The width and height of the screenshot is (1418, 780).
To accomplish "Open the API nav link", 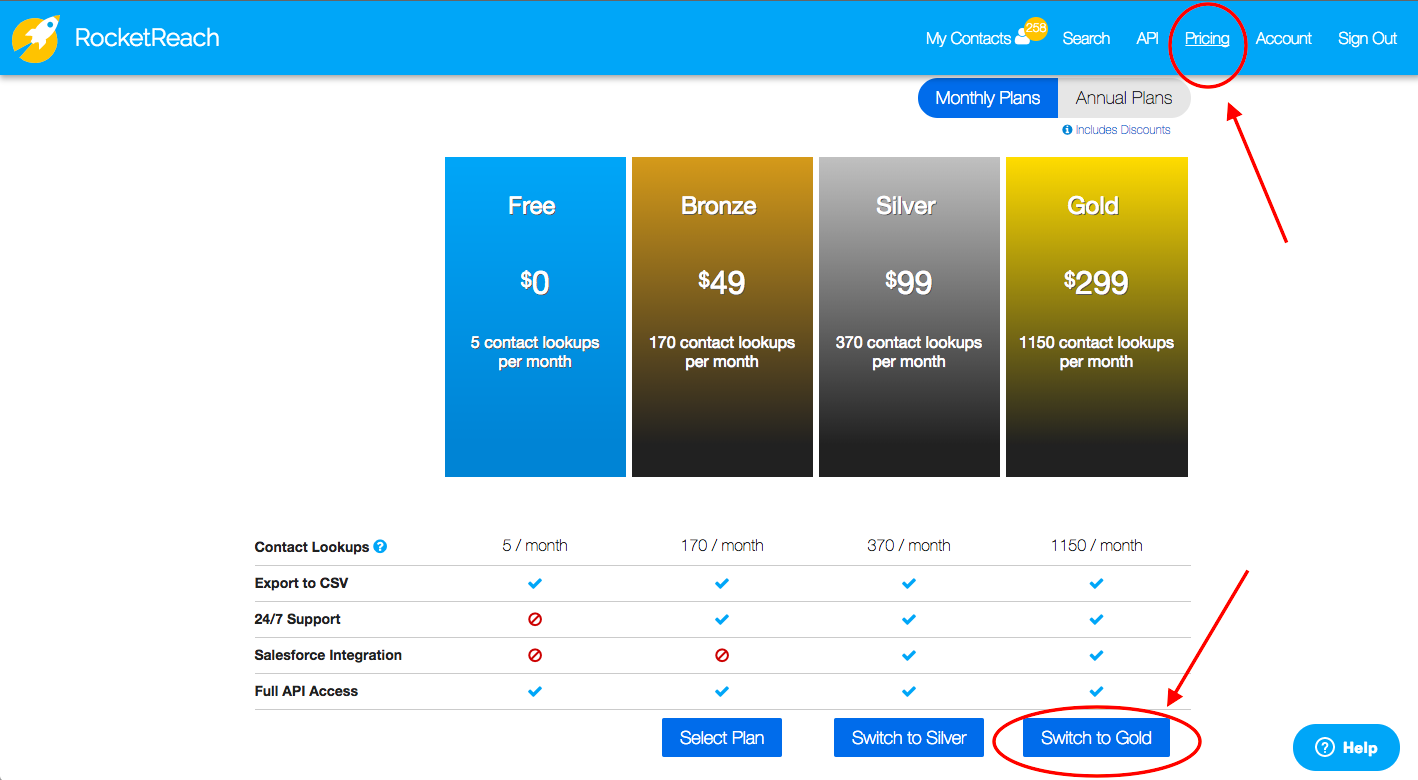I will pyautogui.click(x=1147, y=38).
